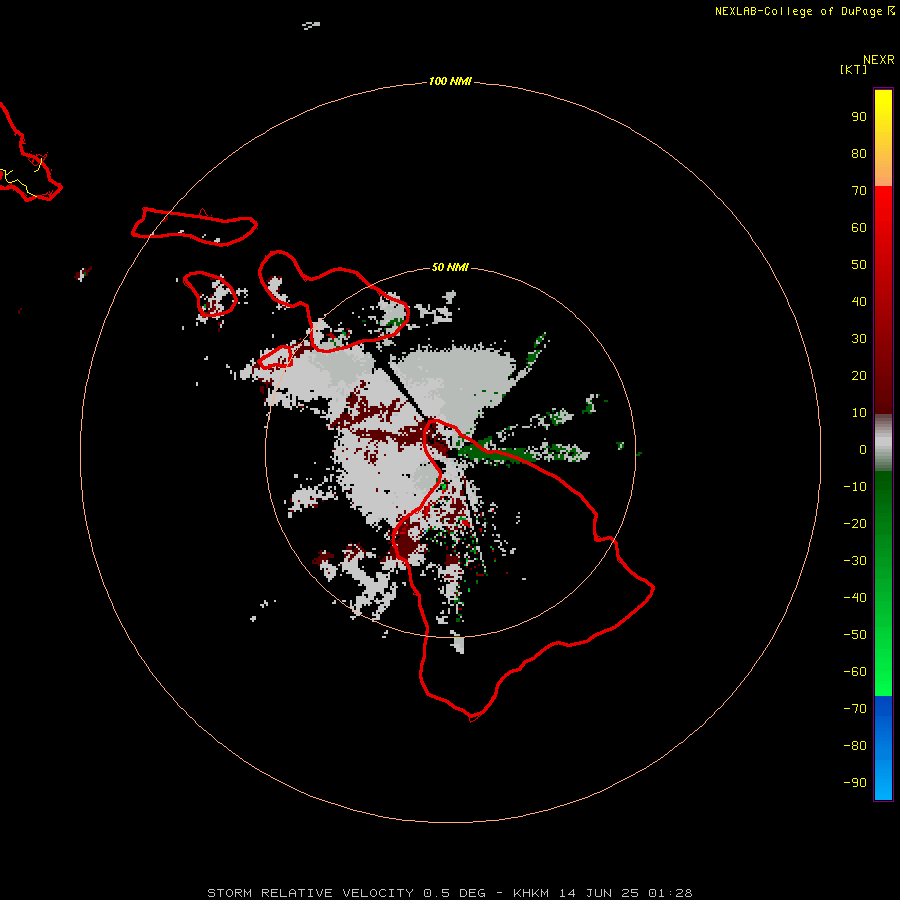Click the -30 value on velocity scale
900x900 pixels.
coord(855,561)
